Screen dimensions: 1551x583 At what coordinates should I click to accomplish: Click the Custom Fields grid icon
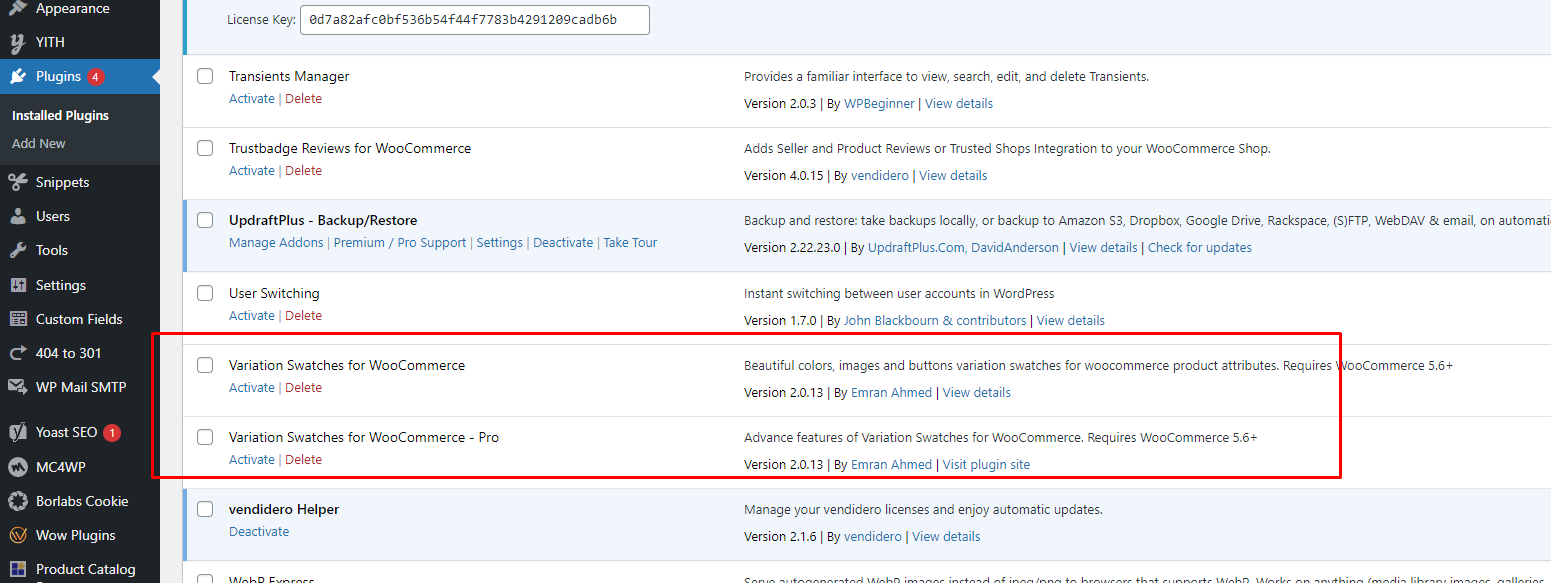click(x=18, y=319)
